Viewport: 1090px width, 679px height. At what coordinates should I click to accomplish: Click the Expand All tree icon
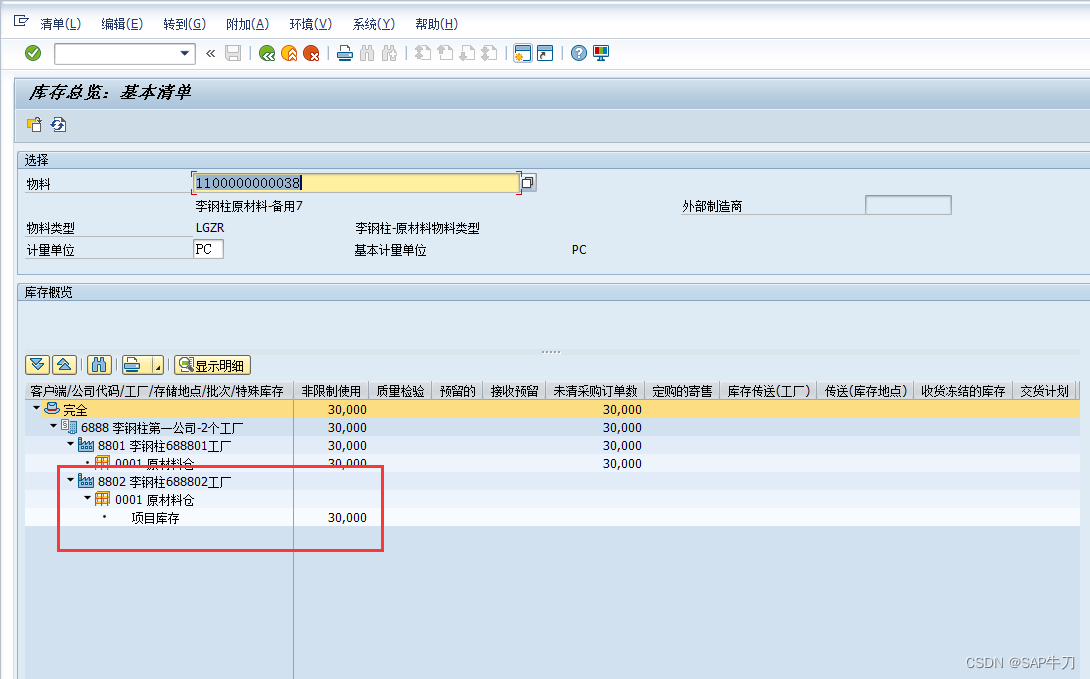38,365
